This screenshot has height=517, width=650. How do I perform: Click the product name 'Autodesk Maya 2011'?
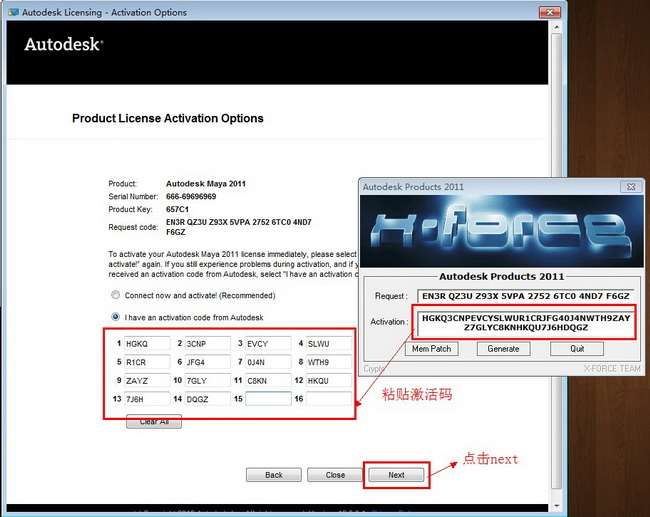tap(206, 184)
